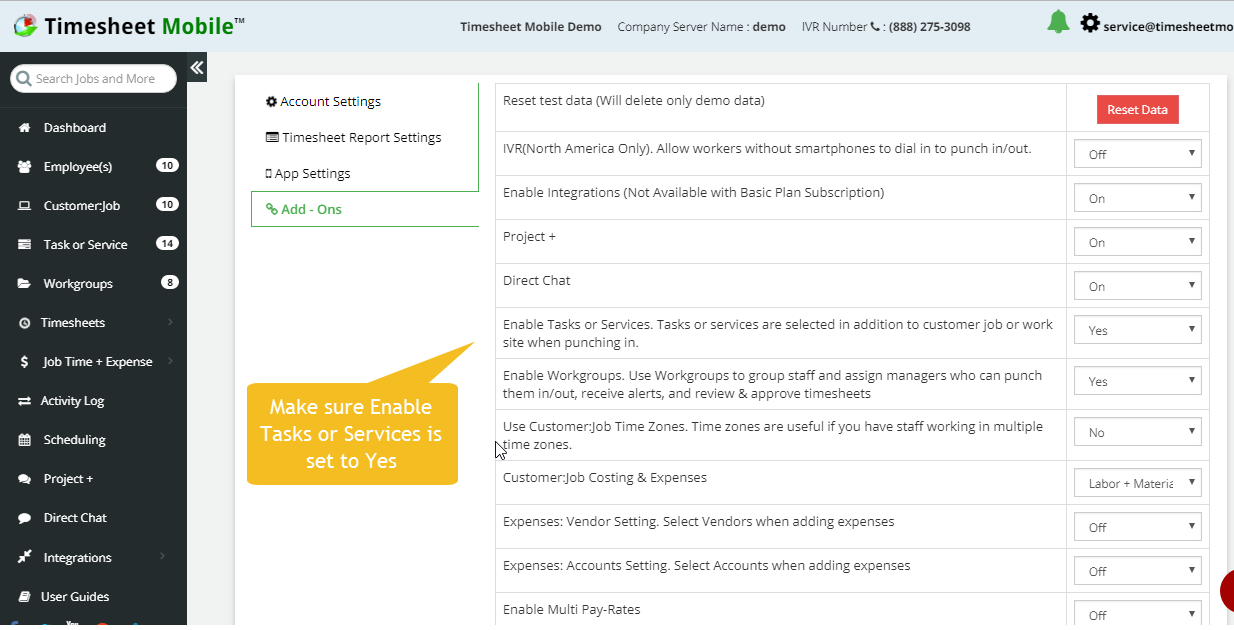Click the Project + chat bubbles icon
1234x630 pixels.
[24, 479]
